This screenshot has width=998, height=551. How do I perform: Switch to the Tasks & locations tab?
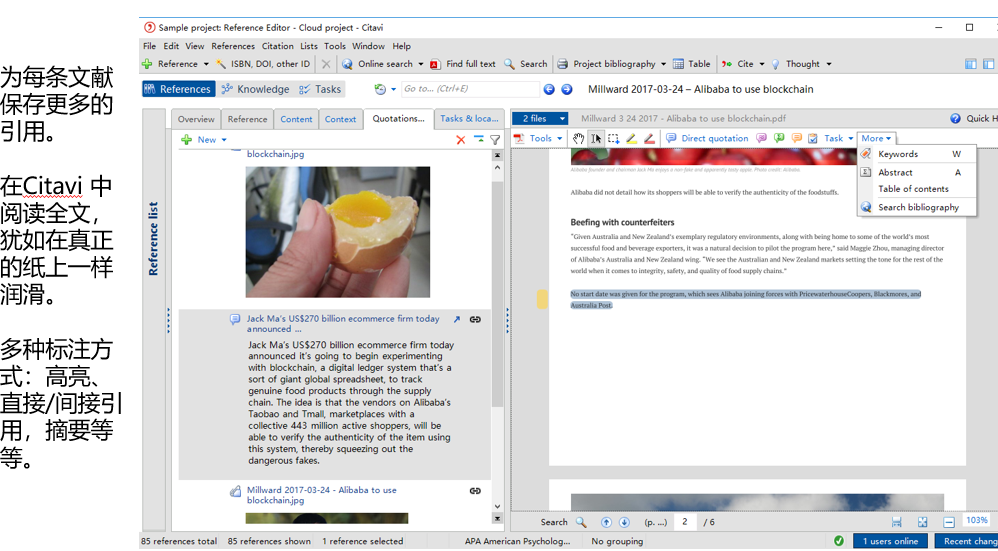pyautogui.click(x=469, y=119)
